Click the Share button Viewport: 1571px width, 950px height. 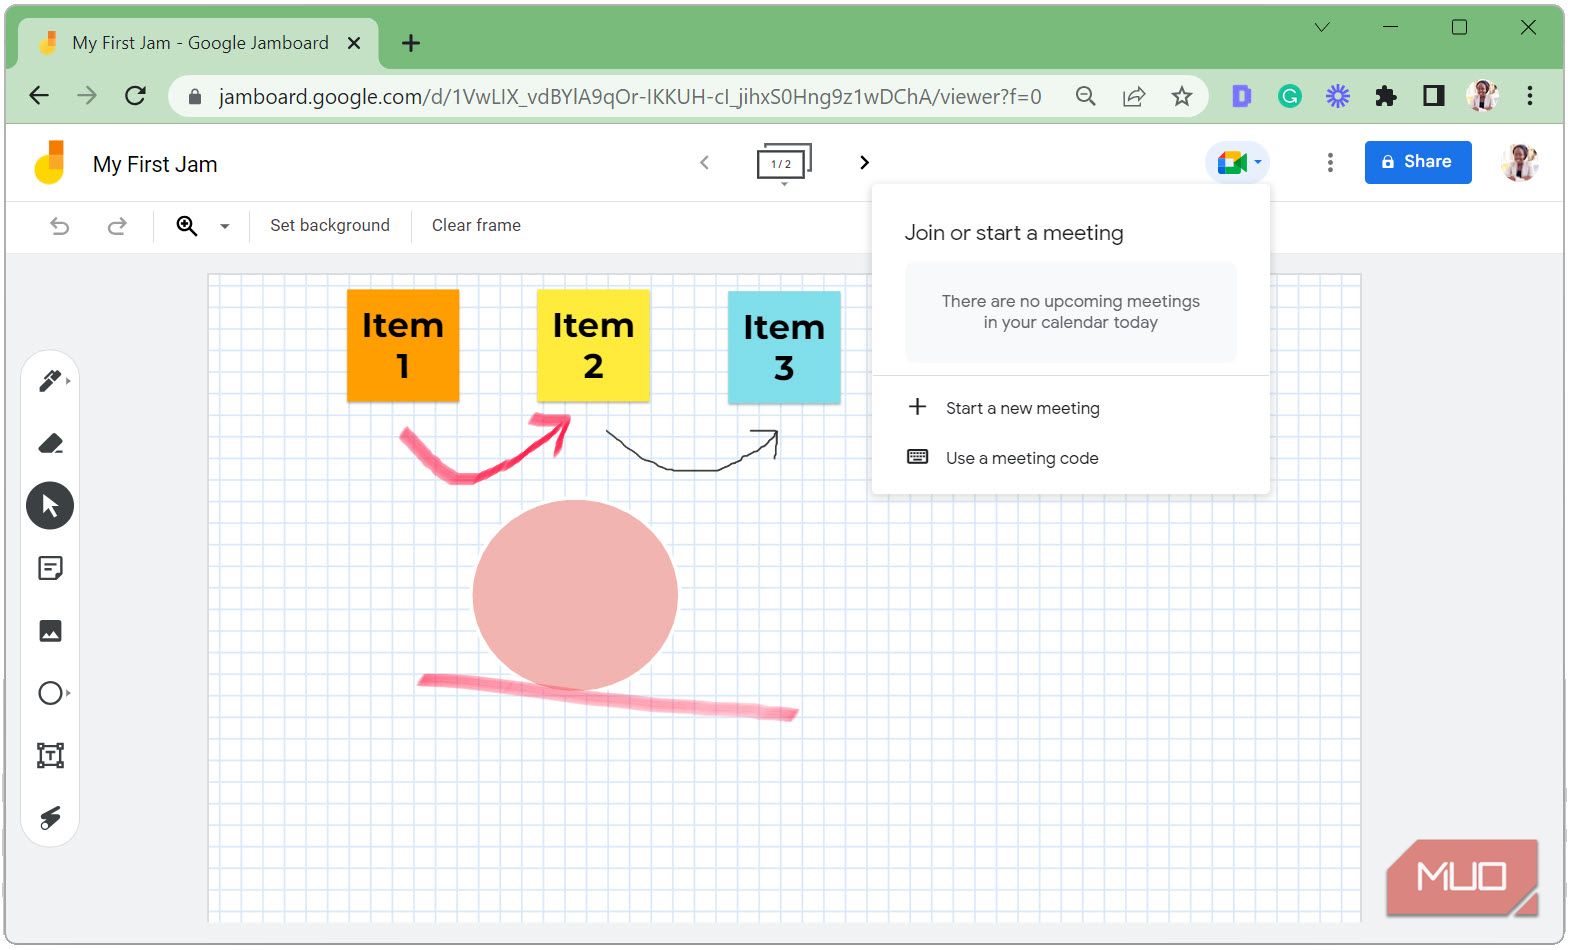pos(1418,162)
